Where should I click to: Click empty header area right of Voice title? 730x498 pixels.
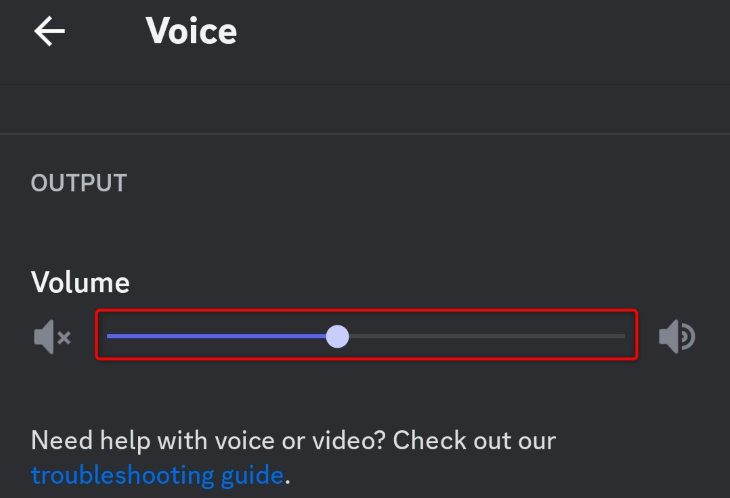(480, 31)
